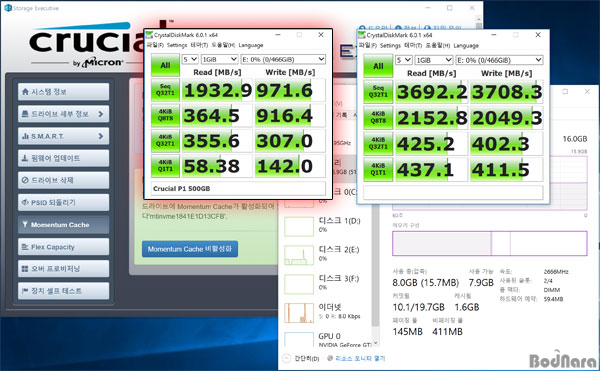Open Settings menu in right CrystalDiskMark
600x371 pixels.
point(390,46)
